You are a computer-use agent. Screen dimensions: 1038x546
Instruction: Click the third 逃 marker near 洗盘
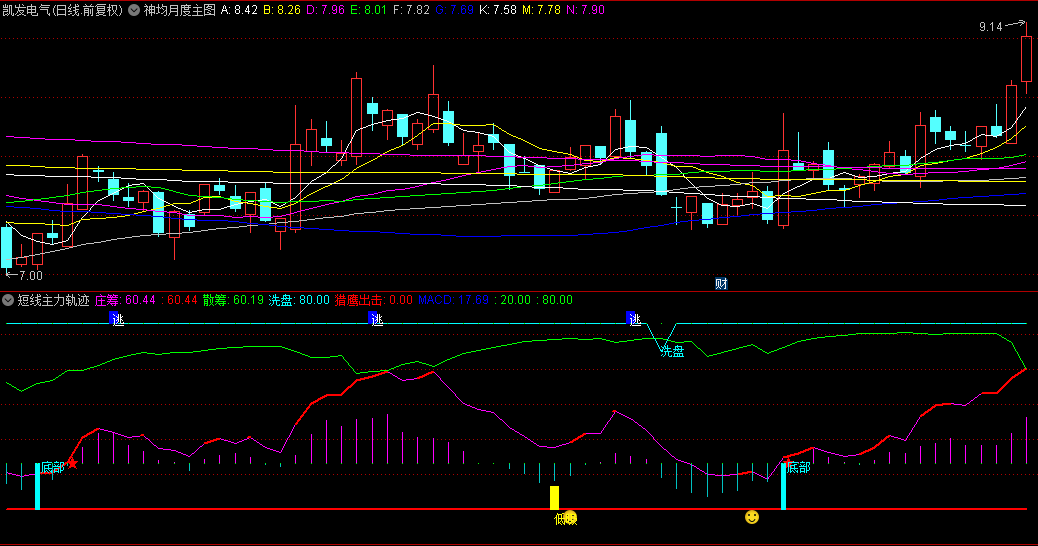point(633,320)
